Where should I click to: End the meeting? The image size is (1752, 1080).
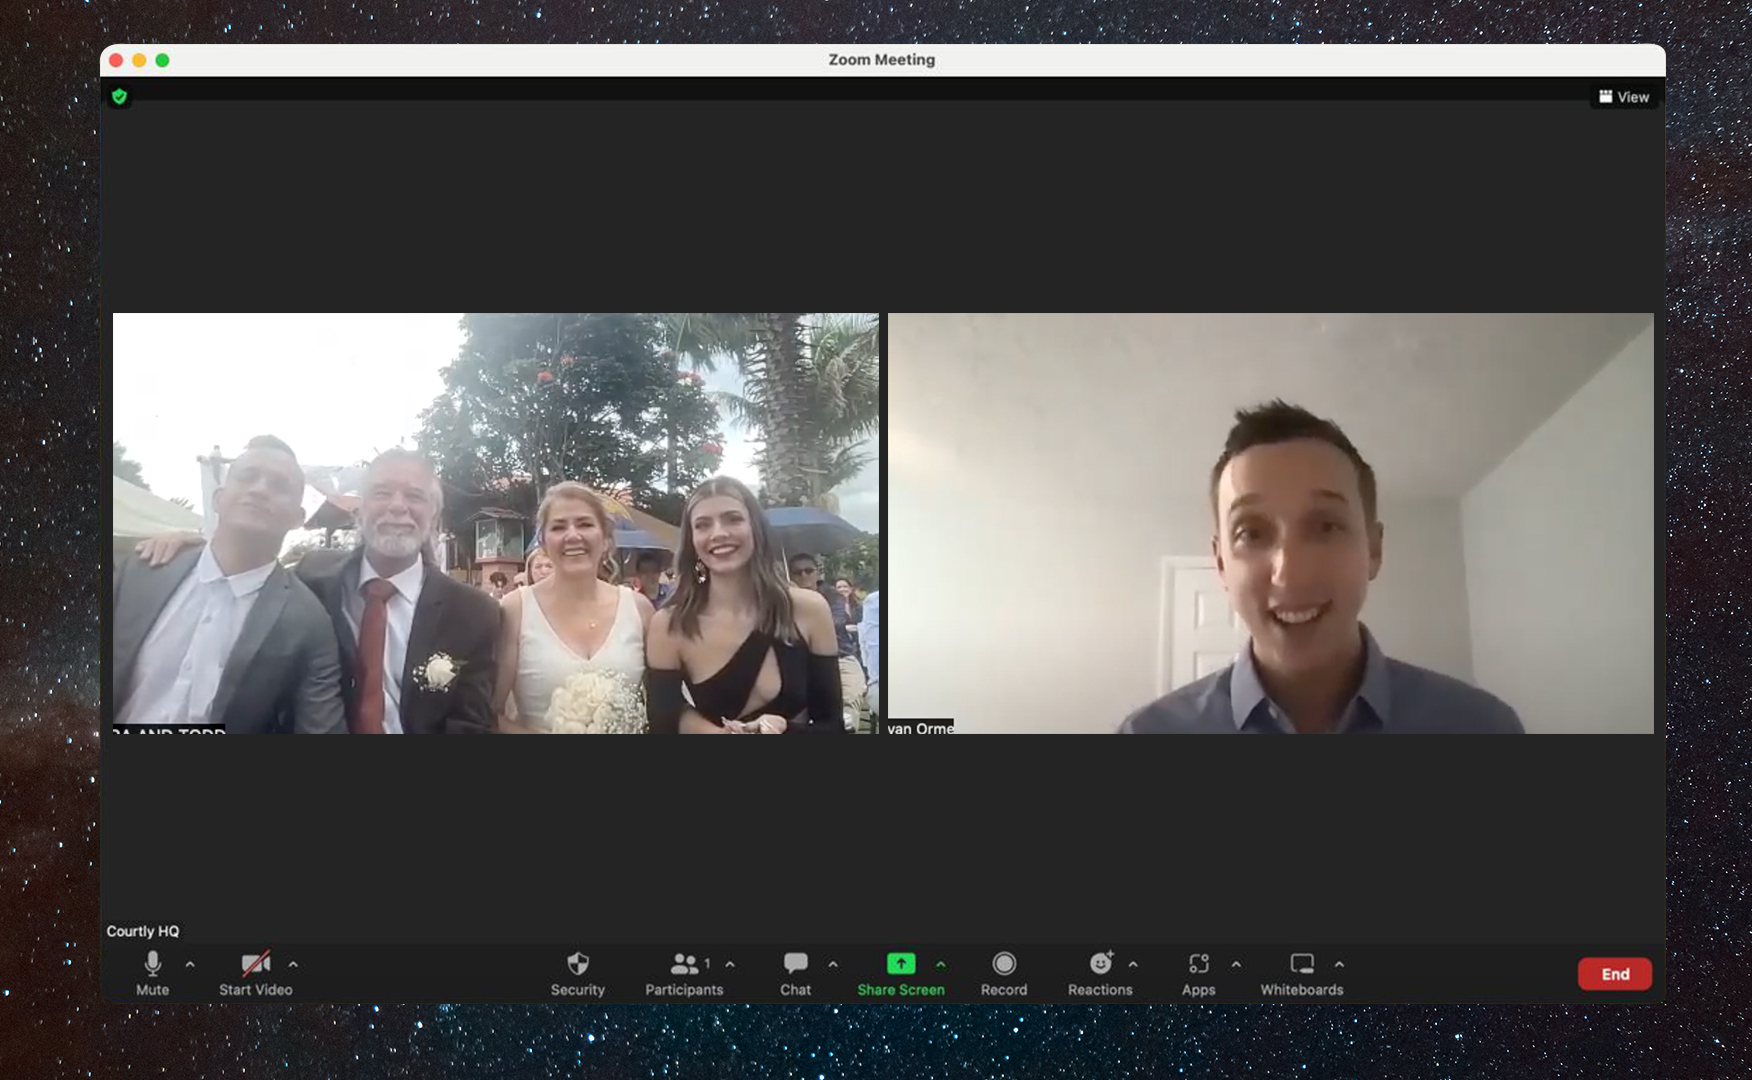click(x=1615, y=974)
